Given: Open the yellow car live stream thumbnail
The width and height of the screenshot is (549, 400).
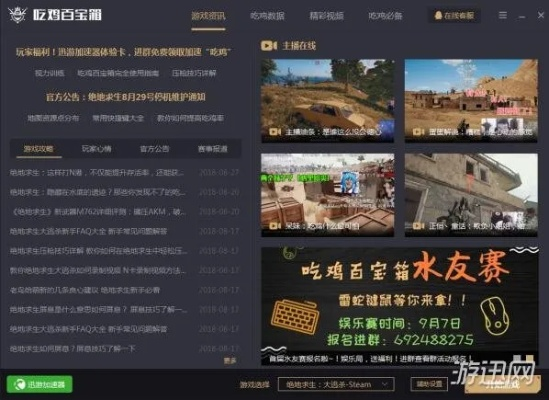Looking at the screenshot, I should 328,101.
